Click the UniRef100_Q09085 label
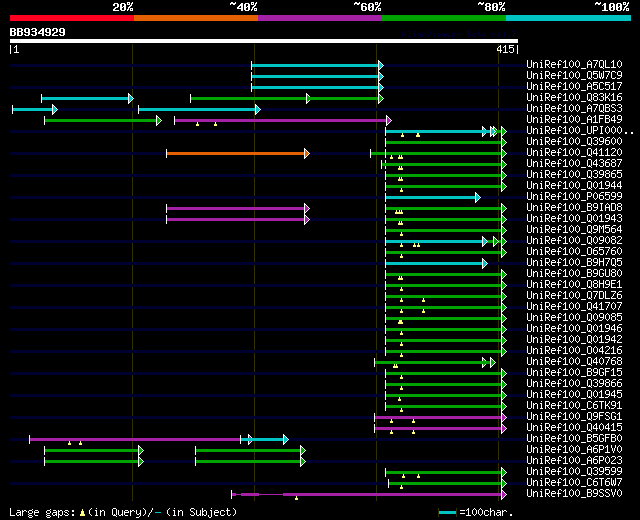 click(574, 318)
